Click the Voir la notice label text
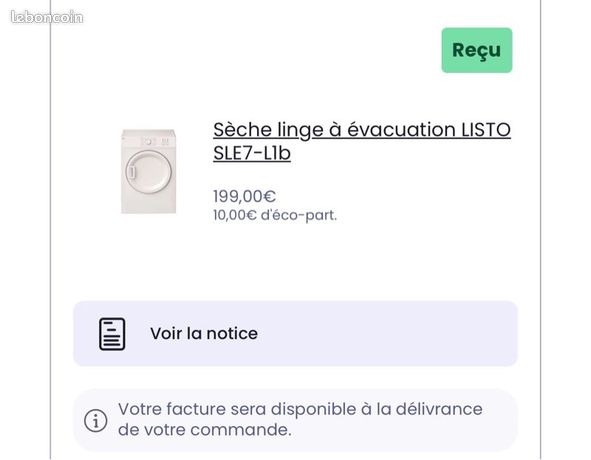Viewport: 591px width, 460px height. point(204,334)
